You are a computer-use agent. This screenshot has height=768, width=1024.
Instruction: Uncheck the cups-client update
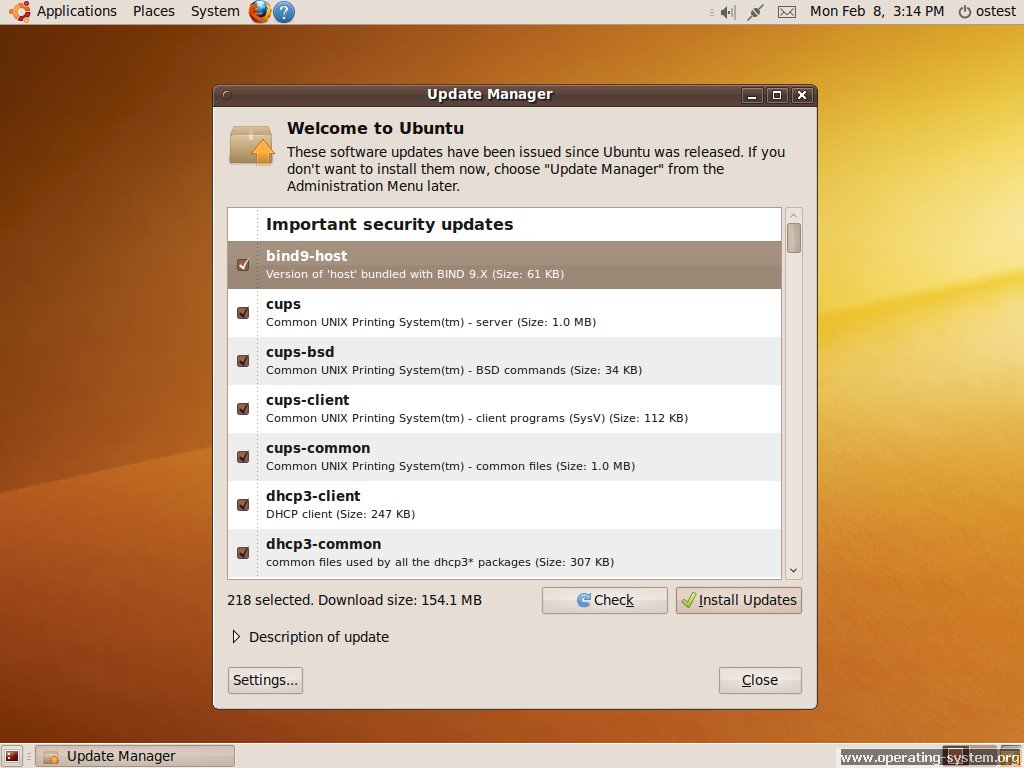tap(243, 409)
